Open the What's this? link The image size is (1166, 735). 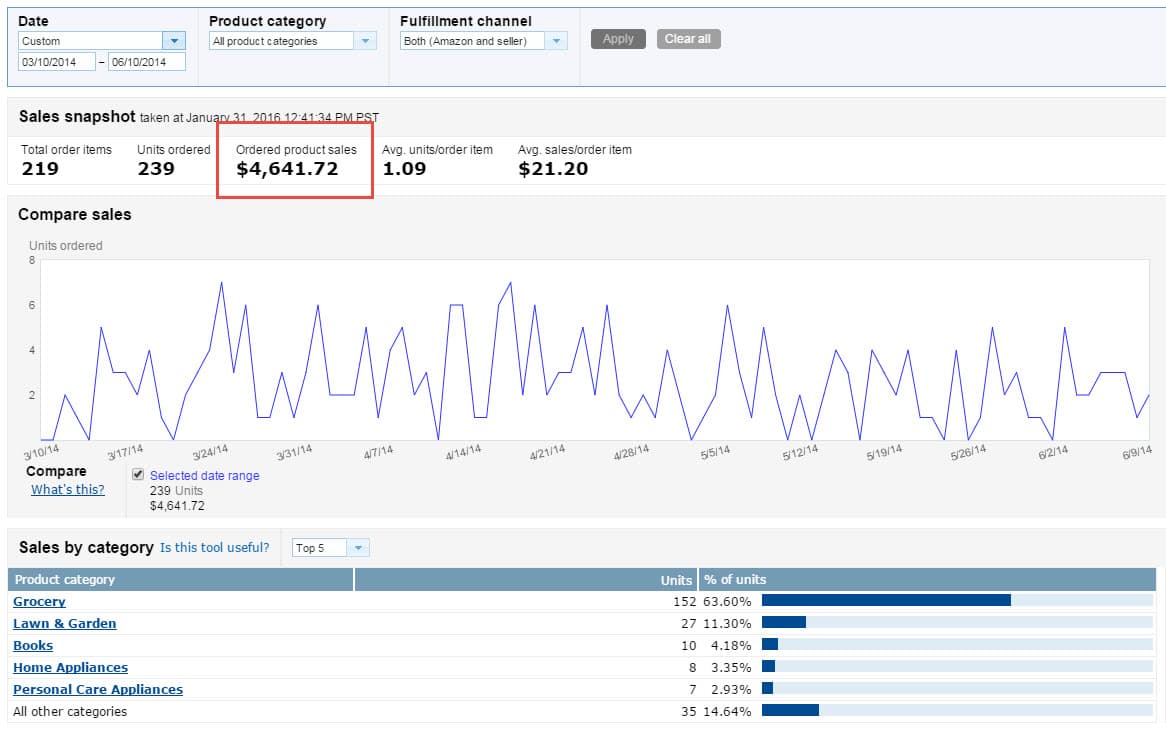(x=68, y=490)
